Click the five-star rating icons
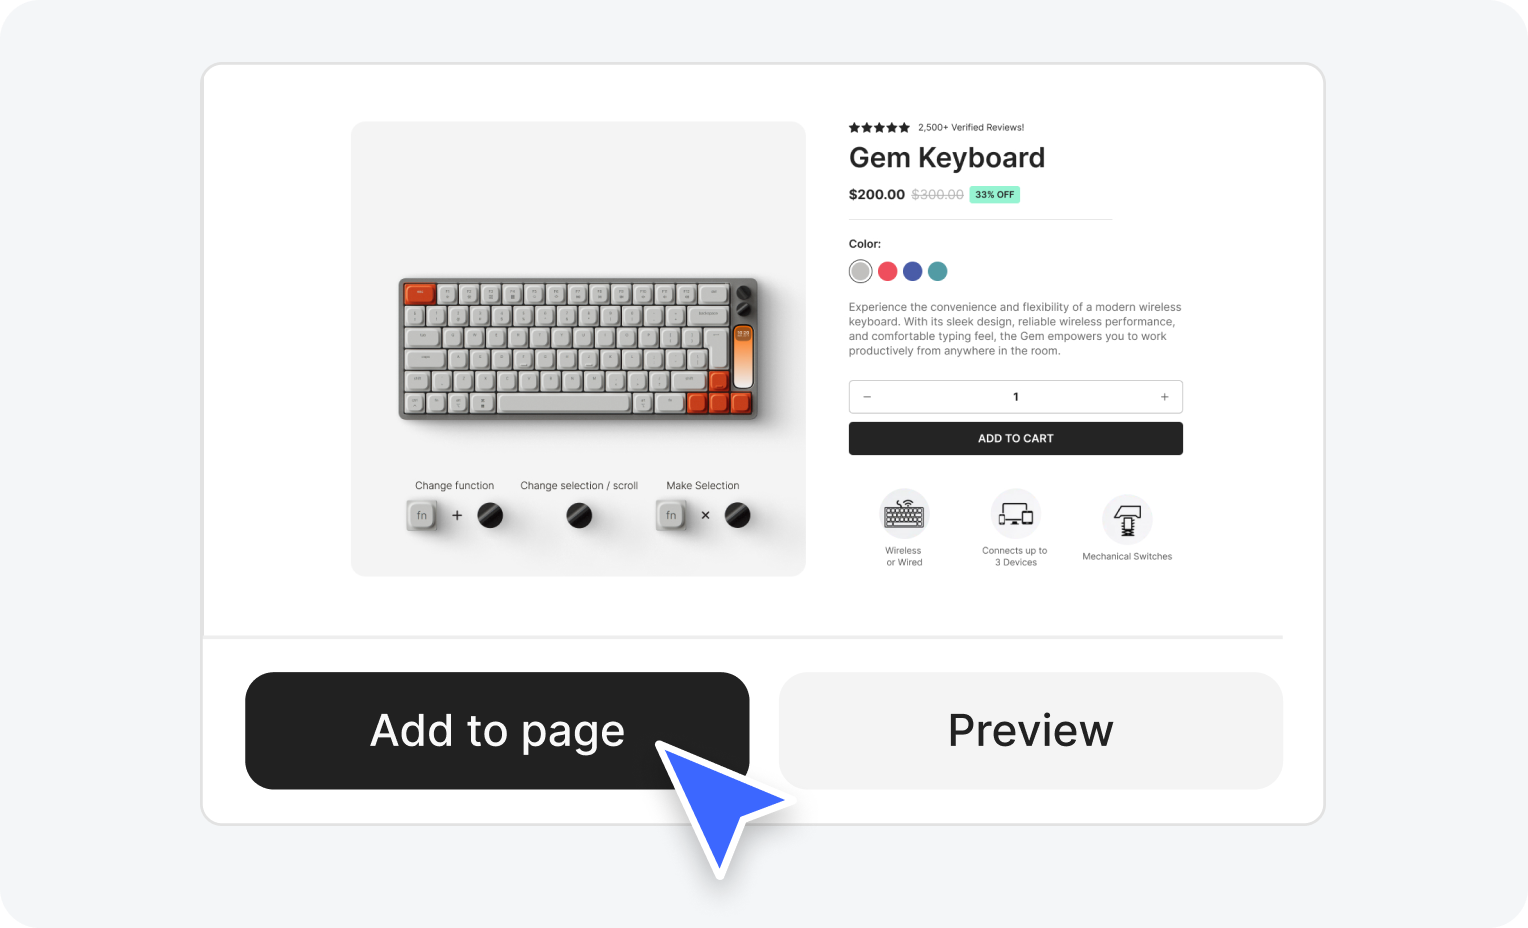The height and width of the screenshot is (928, 1528). tap(879, 127)
